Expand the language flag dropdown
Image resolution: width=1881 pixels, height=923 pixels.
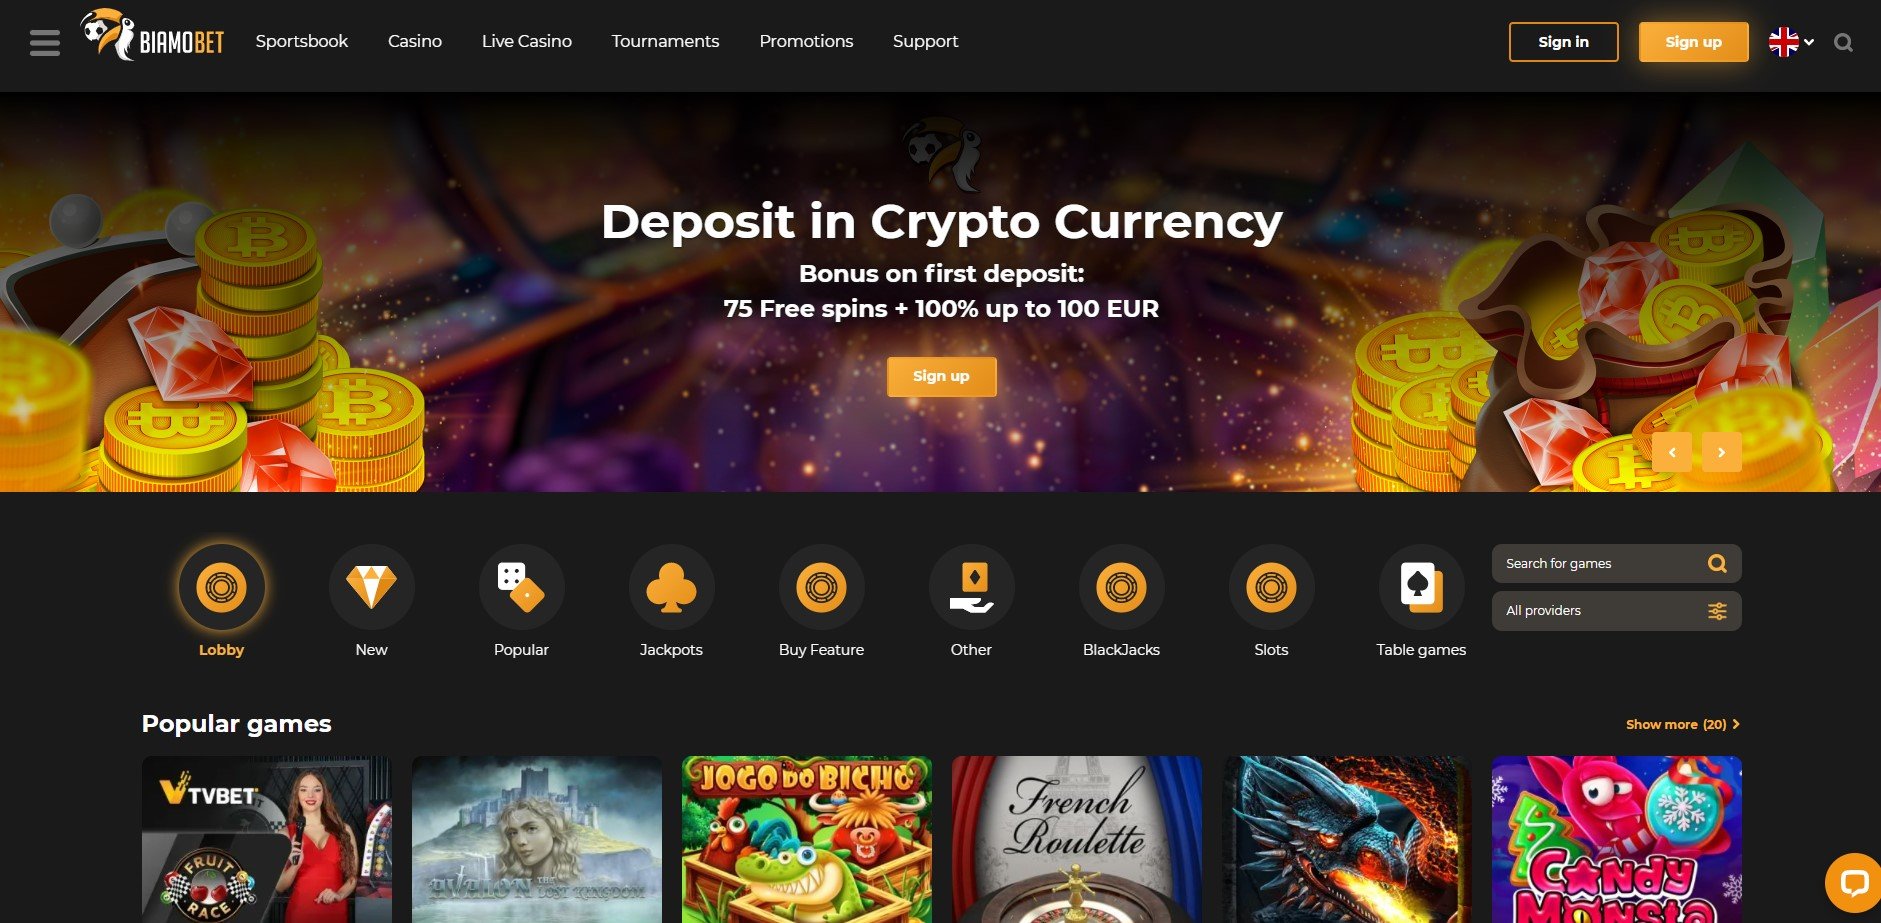point(1791,42)
